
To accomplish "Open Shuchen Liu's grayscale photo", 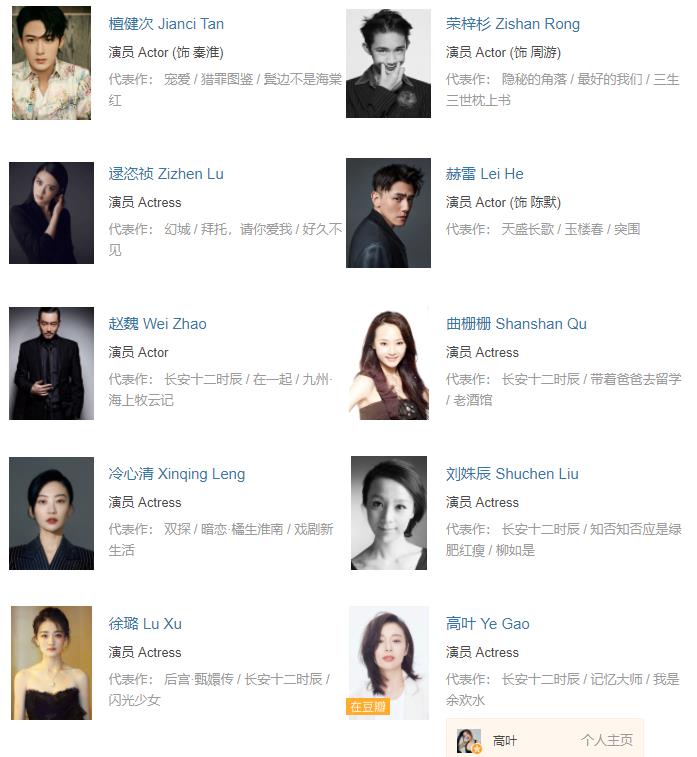I will pos(389,513).
